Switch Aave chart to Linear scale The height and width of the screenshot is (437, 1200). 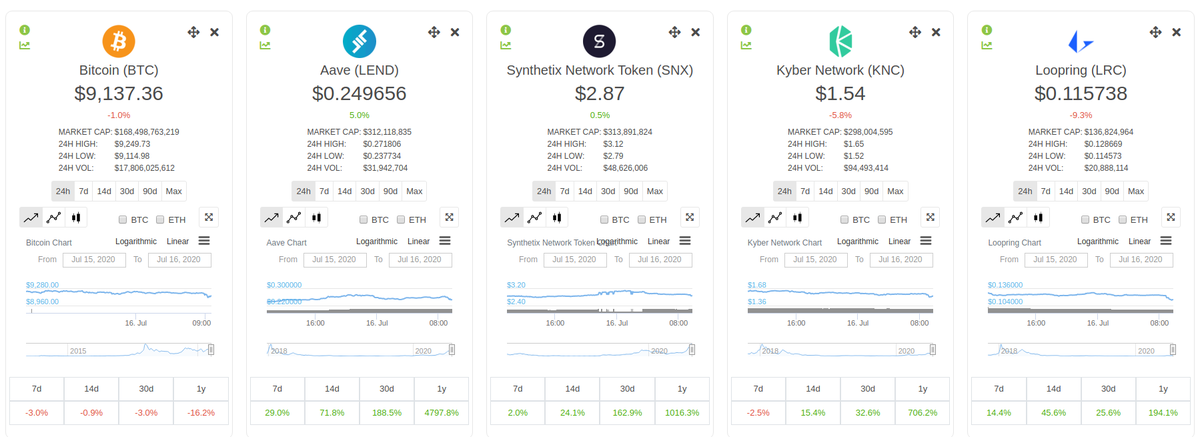418,241
